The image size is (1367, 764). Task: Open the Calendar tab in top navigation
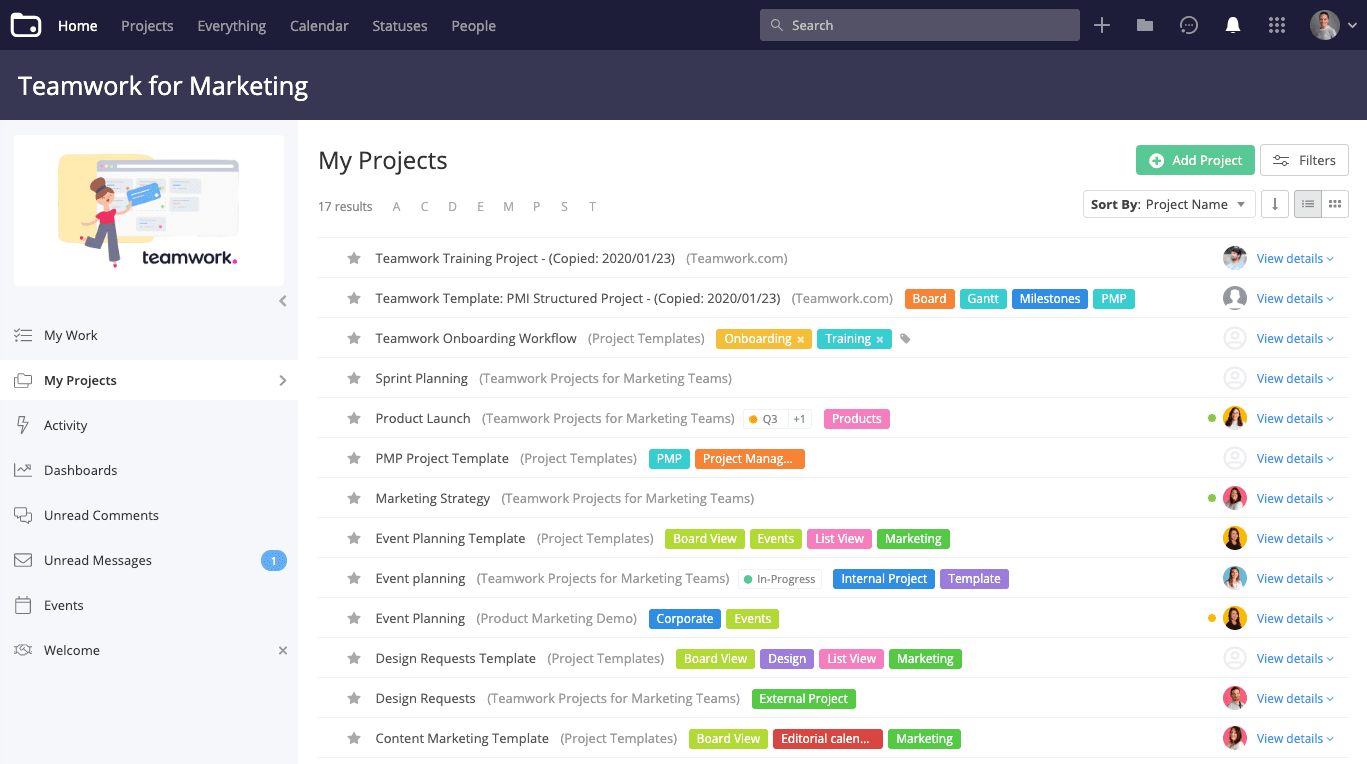coord(319,26)
